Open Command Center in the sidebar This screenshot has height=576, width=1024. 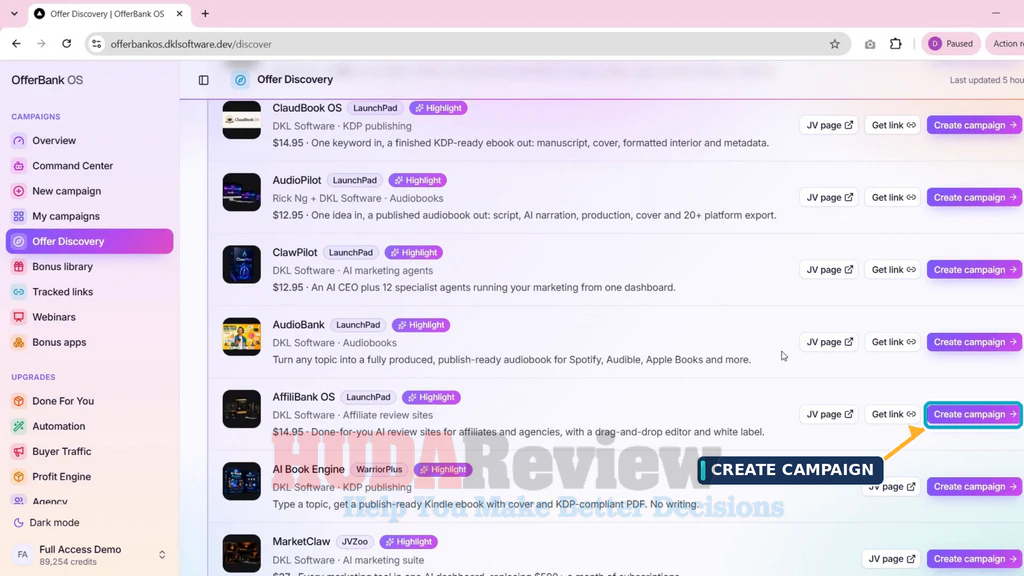click(x=89, y=166)
